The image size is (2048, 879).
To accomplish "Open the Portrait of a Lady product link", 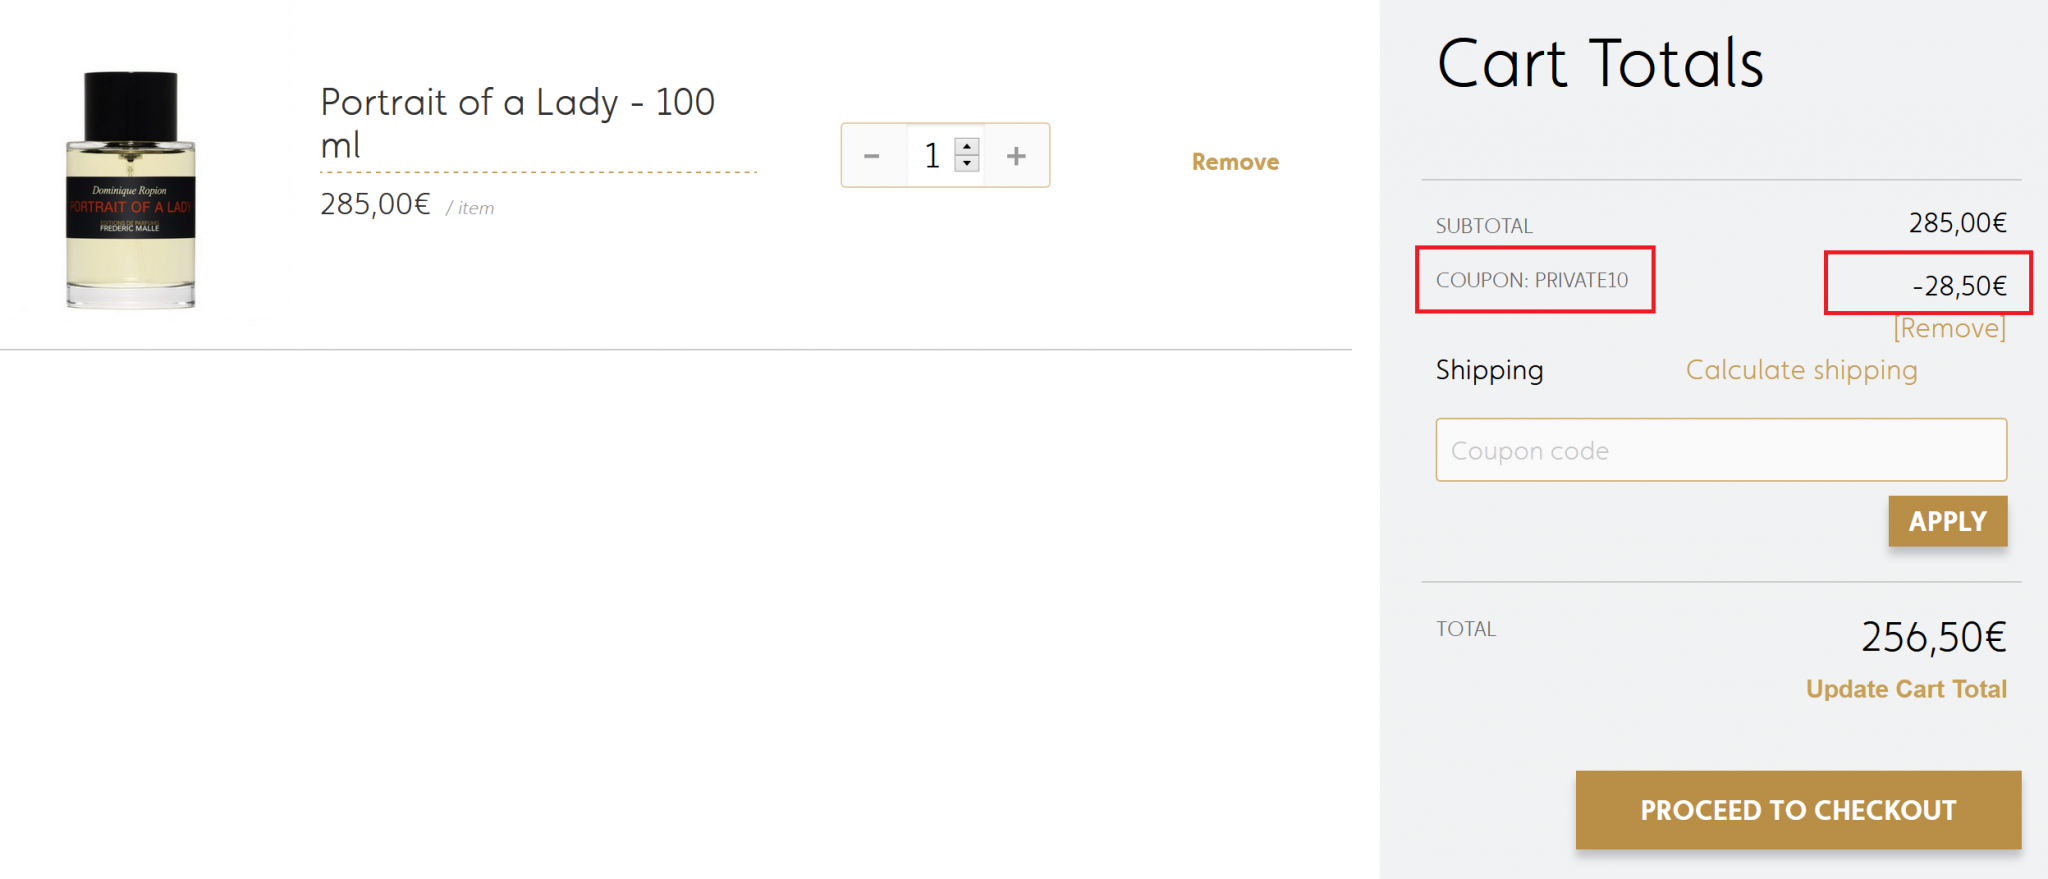I will coord(517,123).
